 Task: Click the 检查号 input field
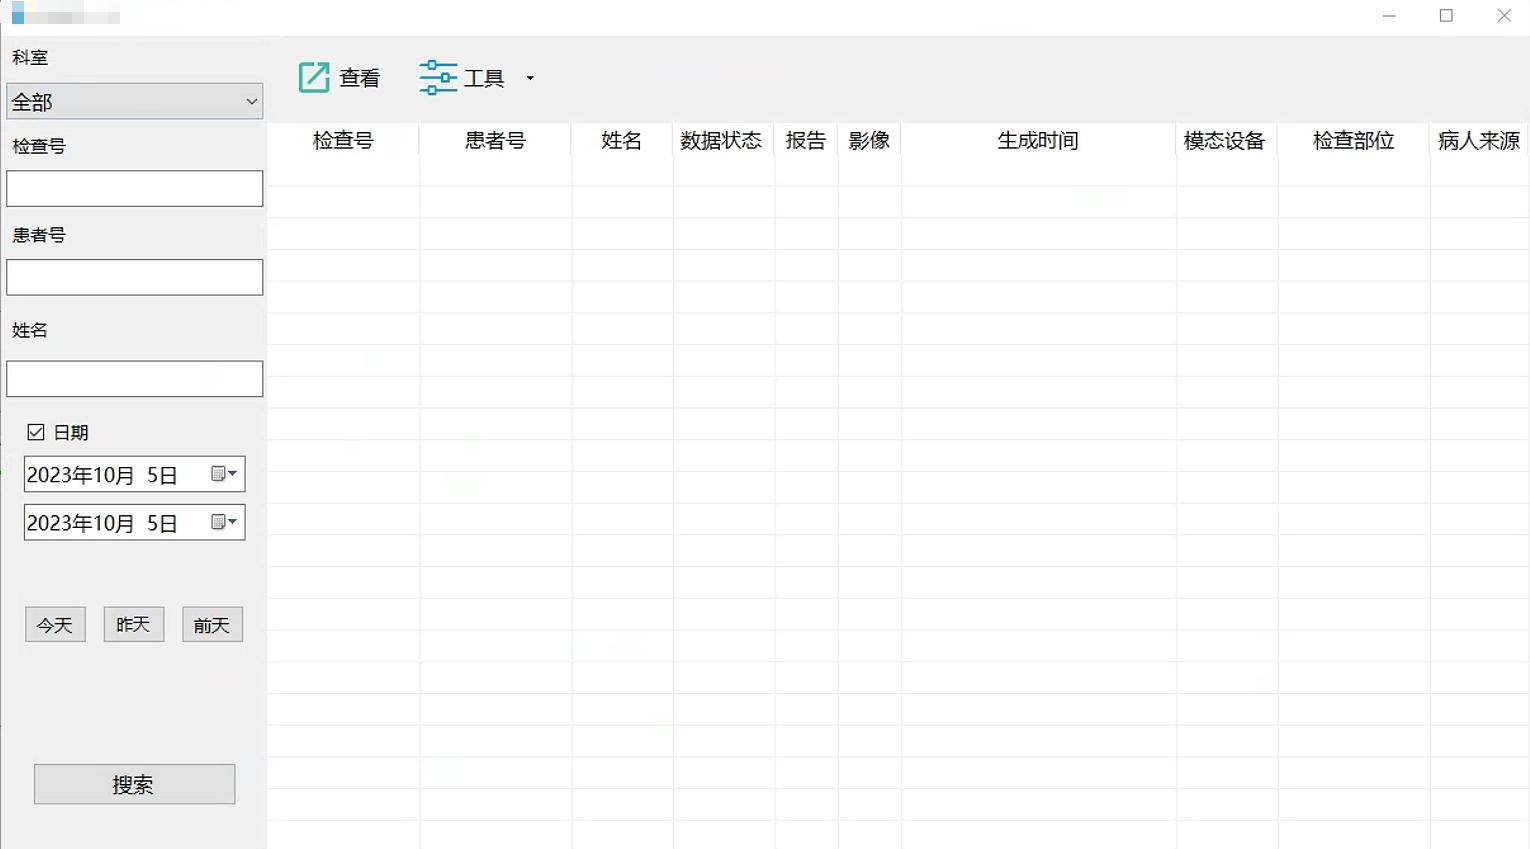pyautogui.click(x=135, y=188)
